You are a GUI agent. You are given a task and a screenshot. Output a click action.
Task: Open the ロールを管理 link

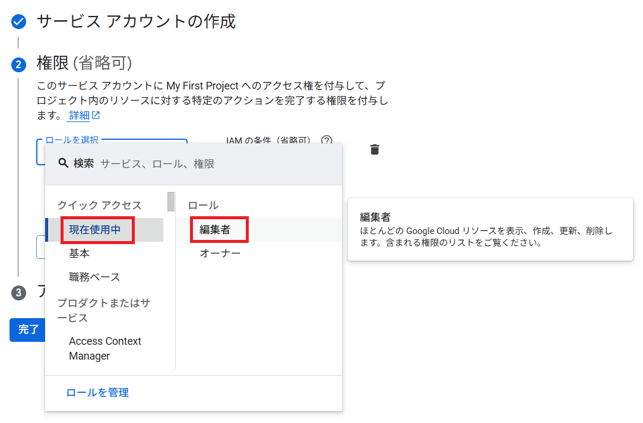pyautogui.click(x=97, y=393)
